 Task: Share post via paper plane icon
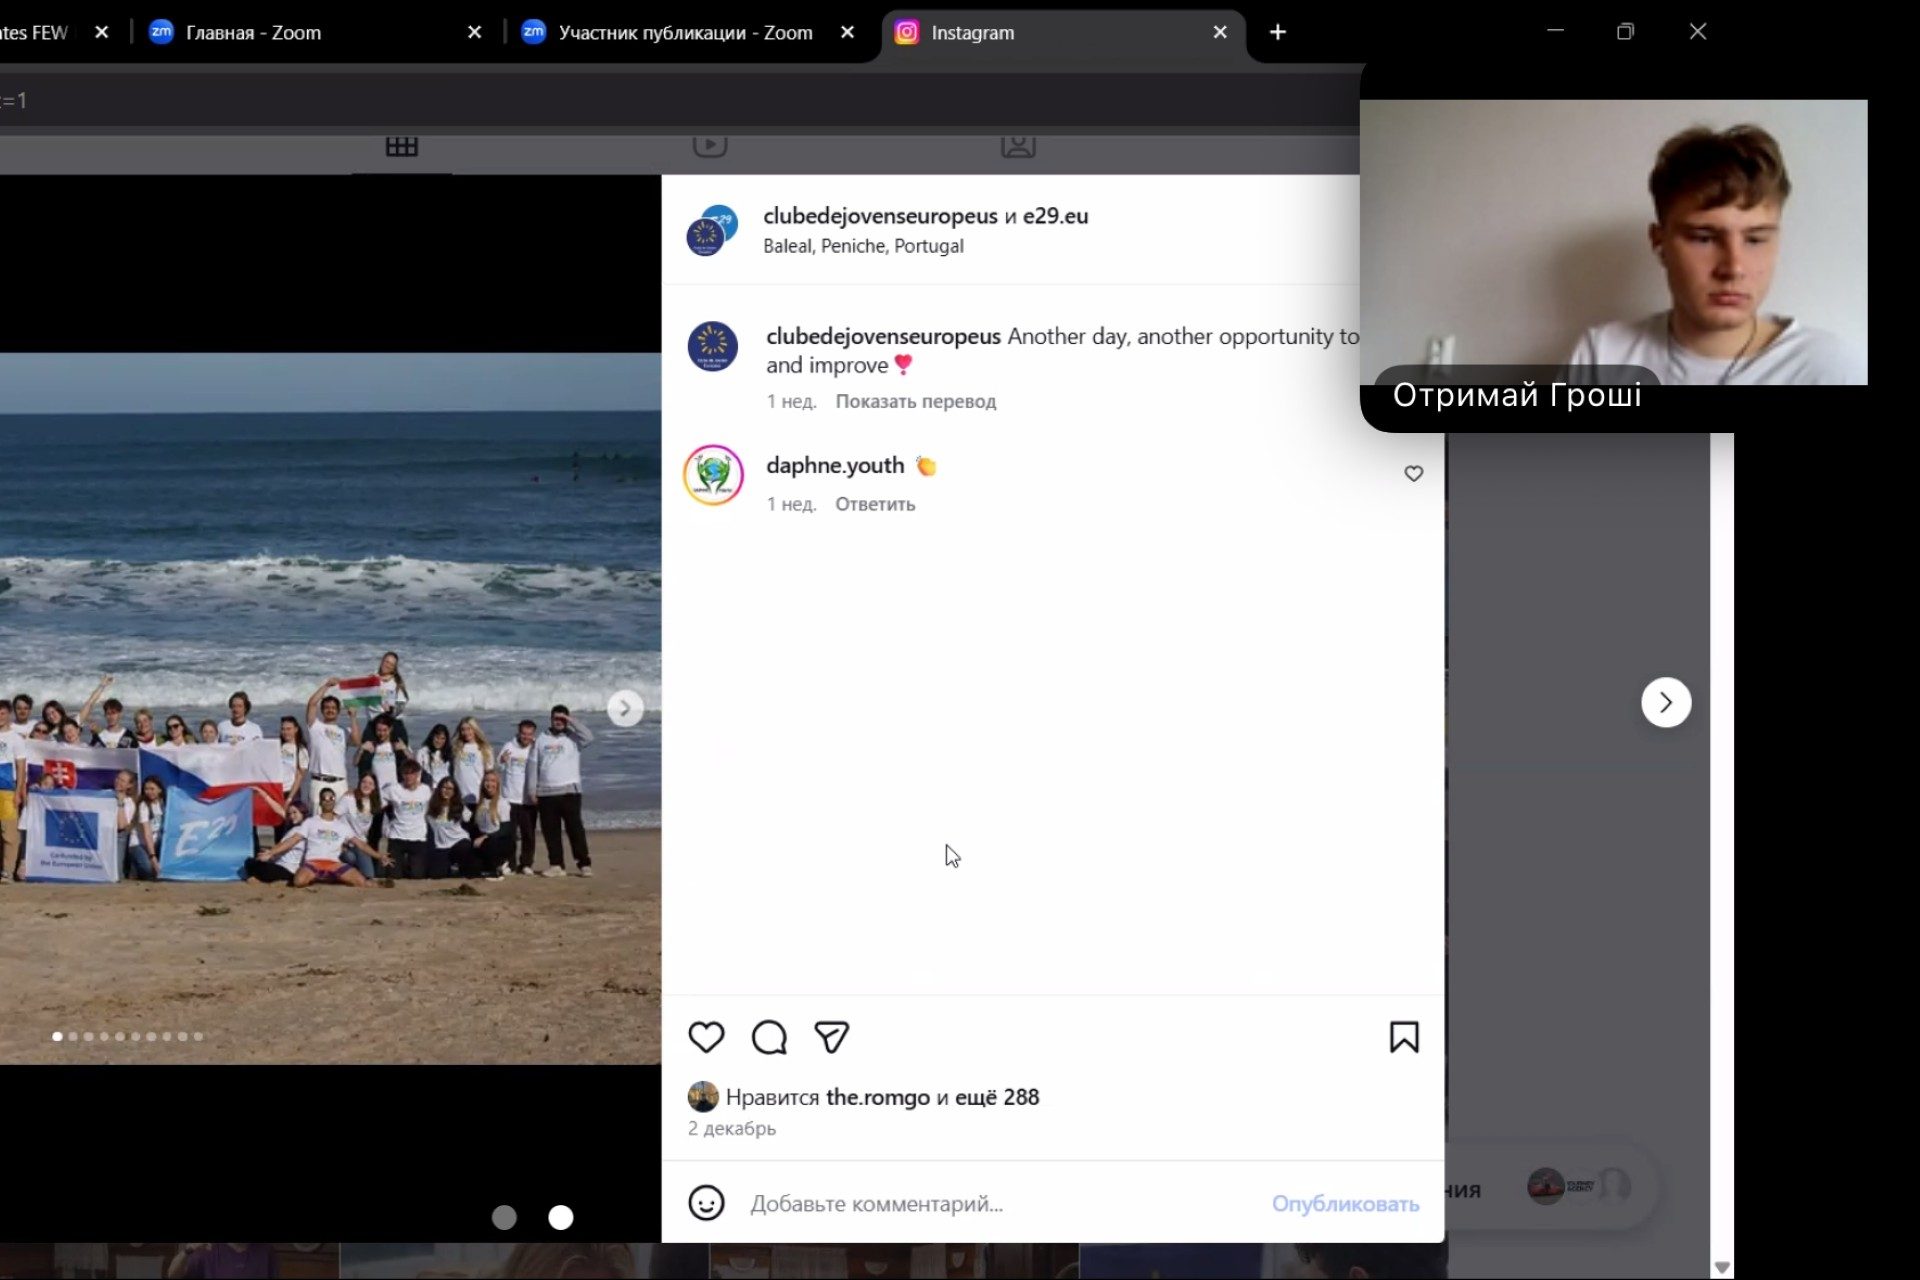[831, 1037]
